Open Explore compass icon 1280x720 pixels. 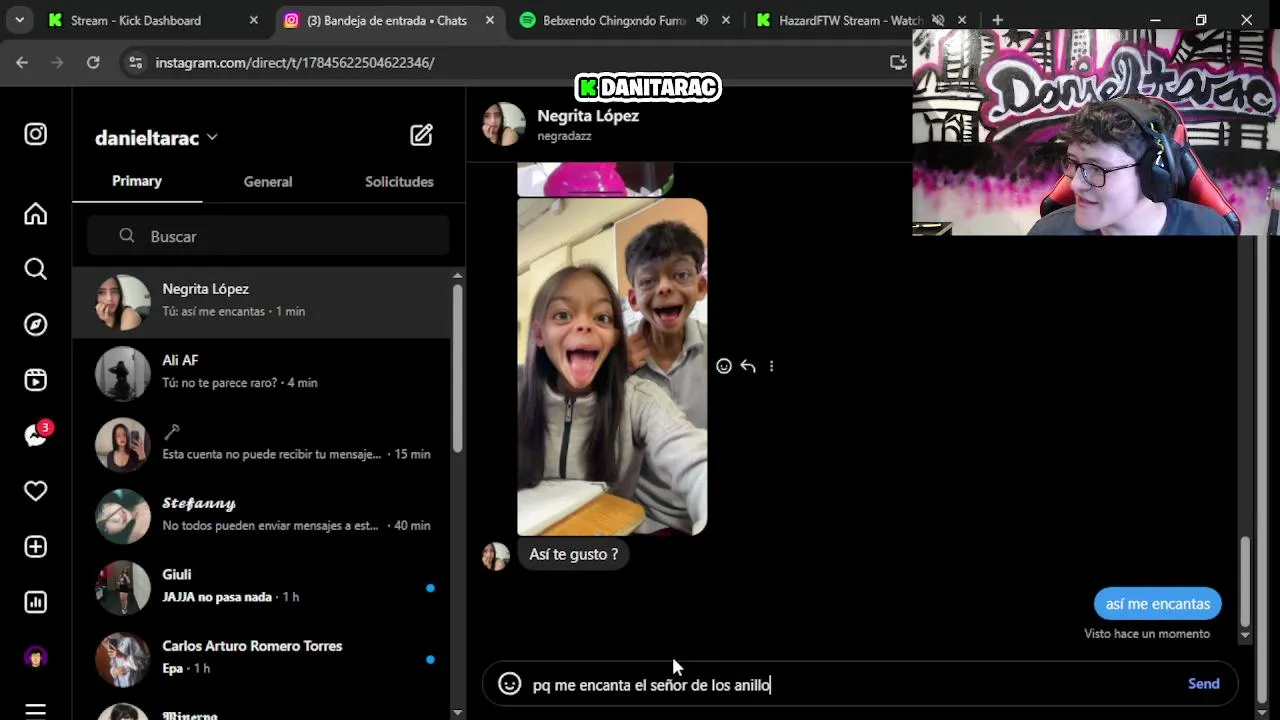pos(36,324)
